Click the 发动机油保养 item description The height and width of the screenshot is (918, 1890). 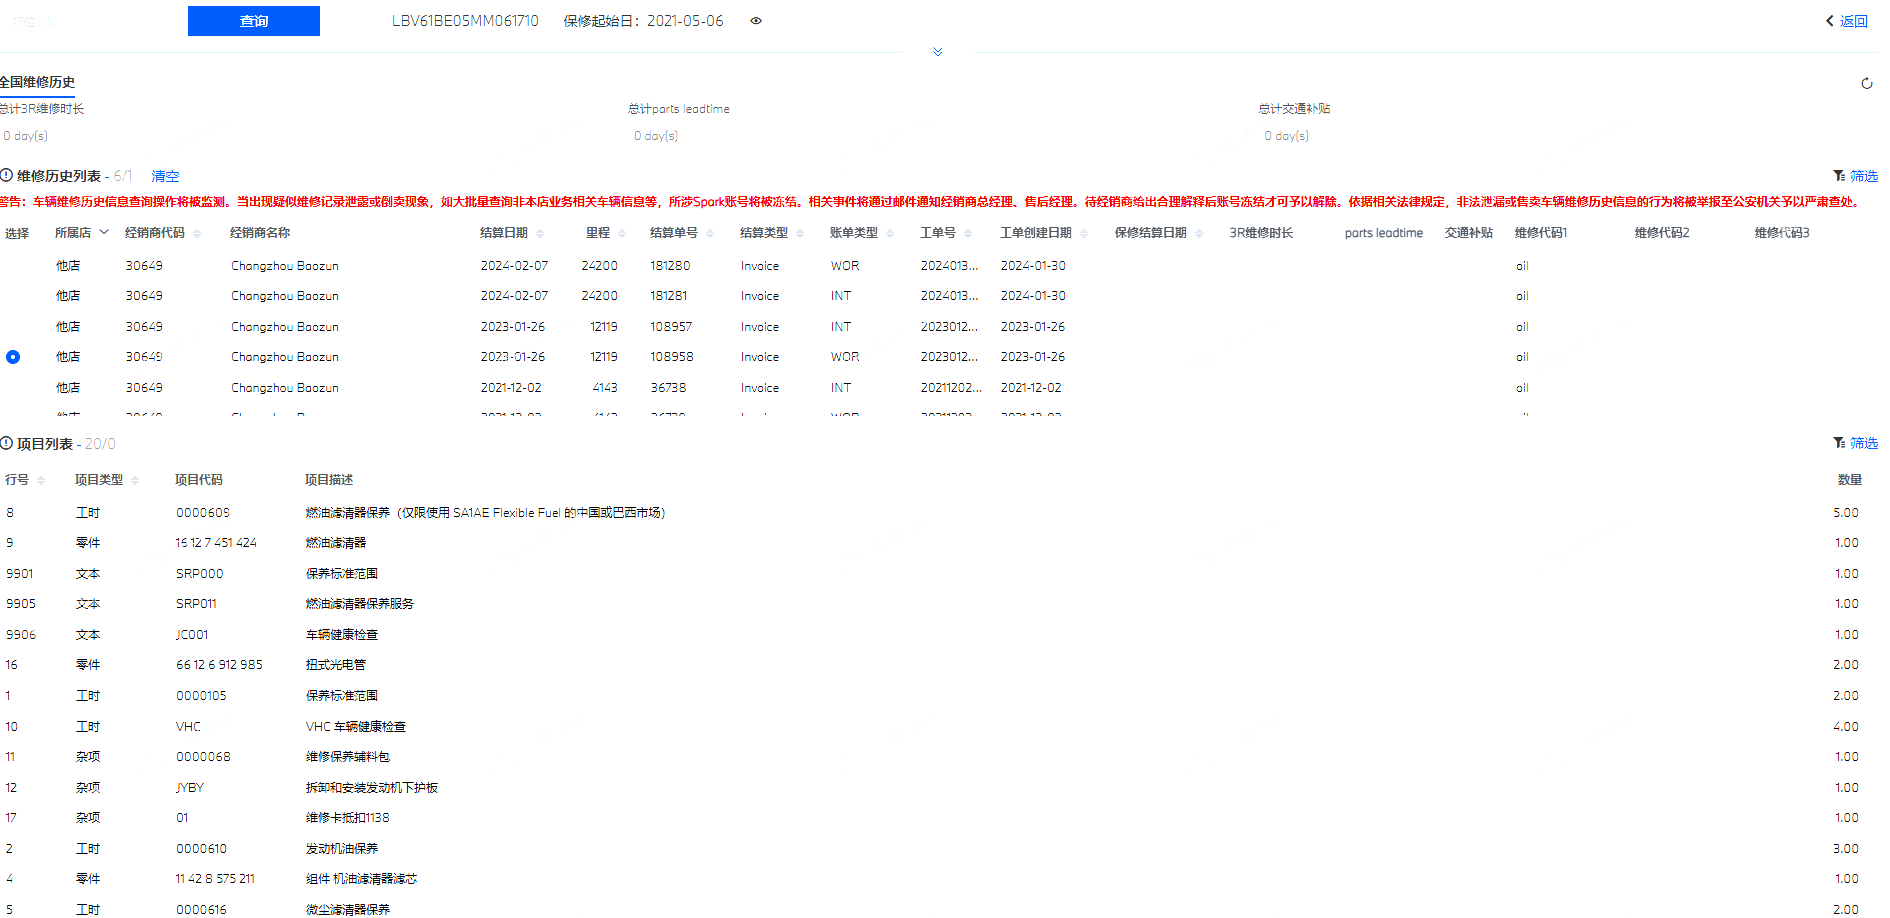(x=342, y=849)
